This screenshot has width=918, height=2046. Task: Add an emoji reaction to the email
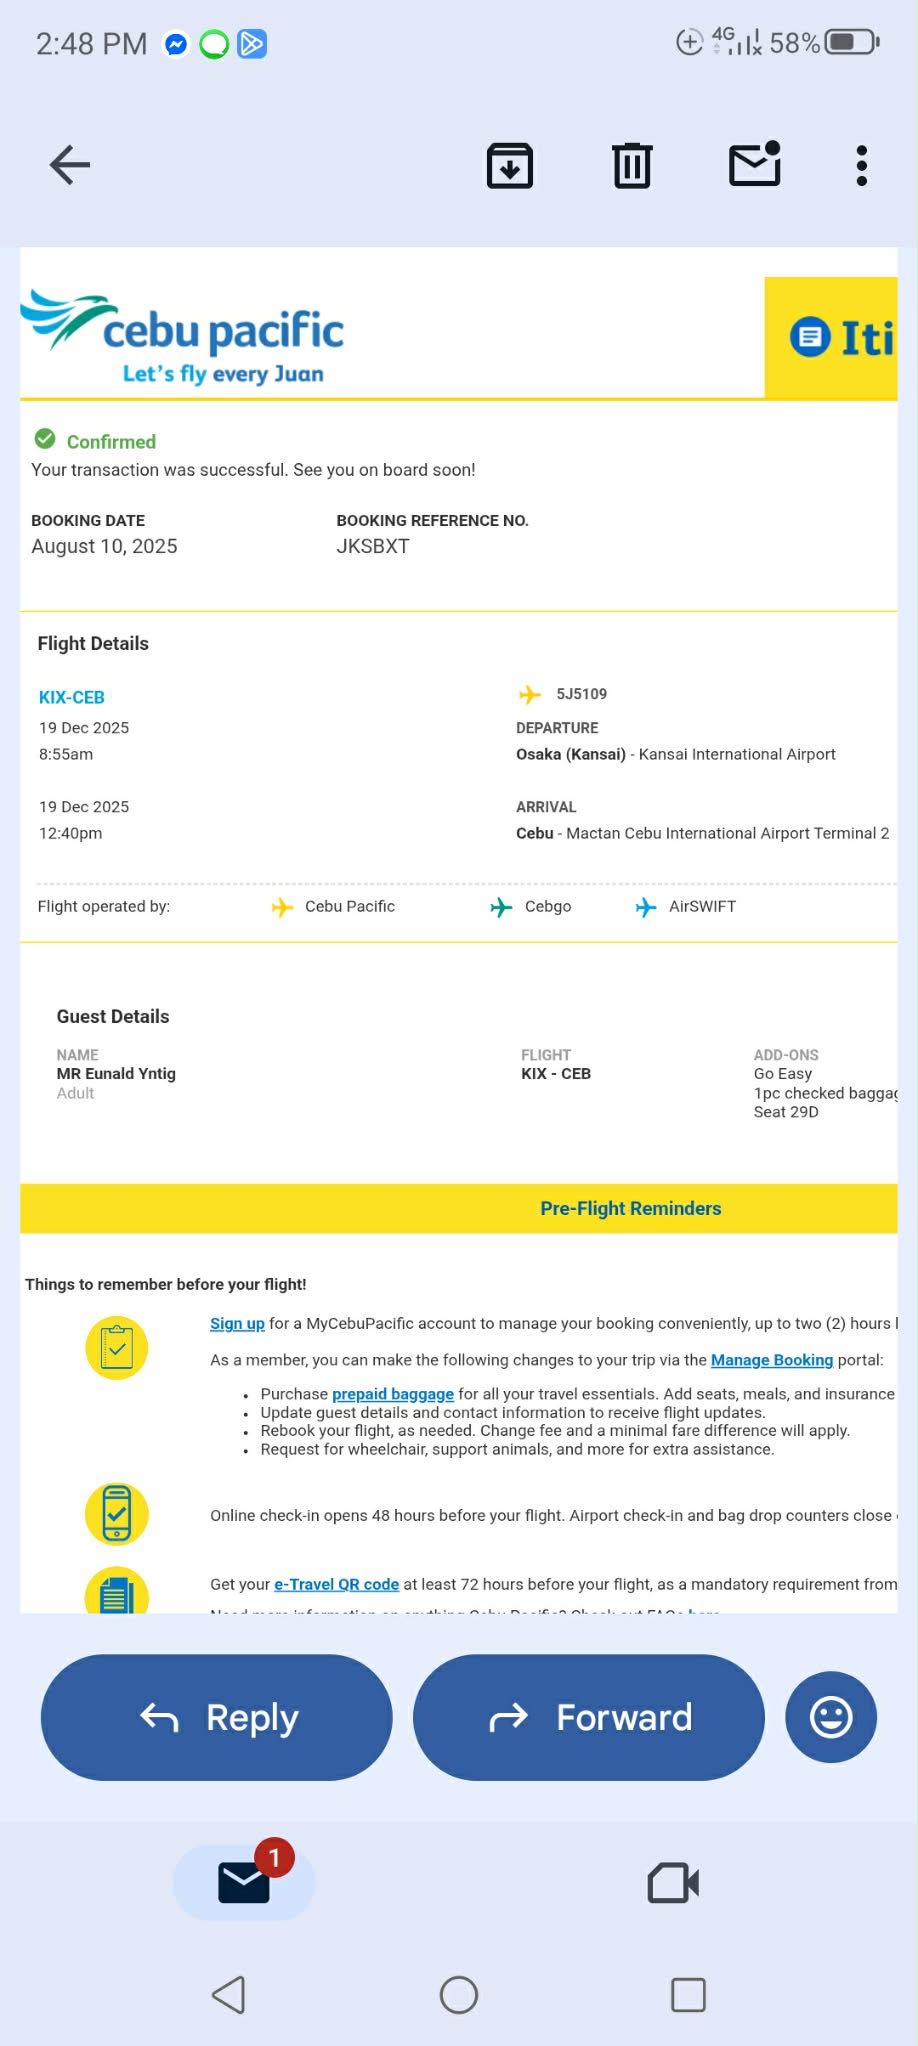(x=830, y=1717)
